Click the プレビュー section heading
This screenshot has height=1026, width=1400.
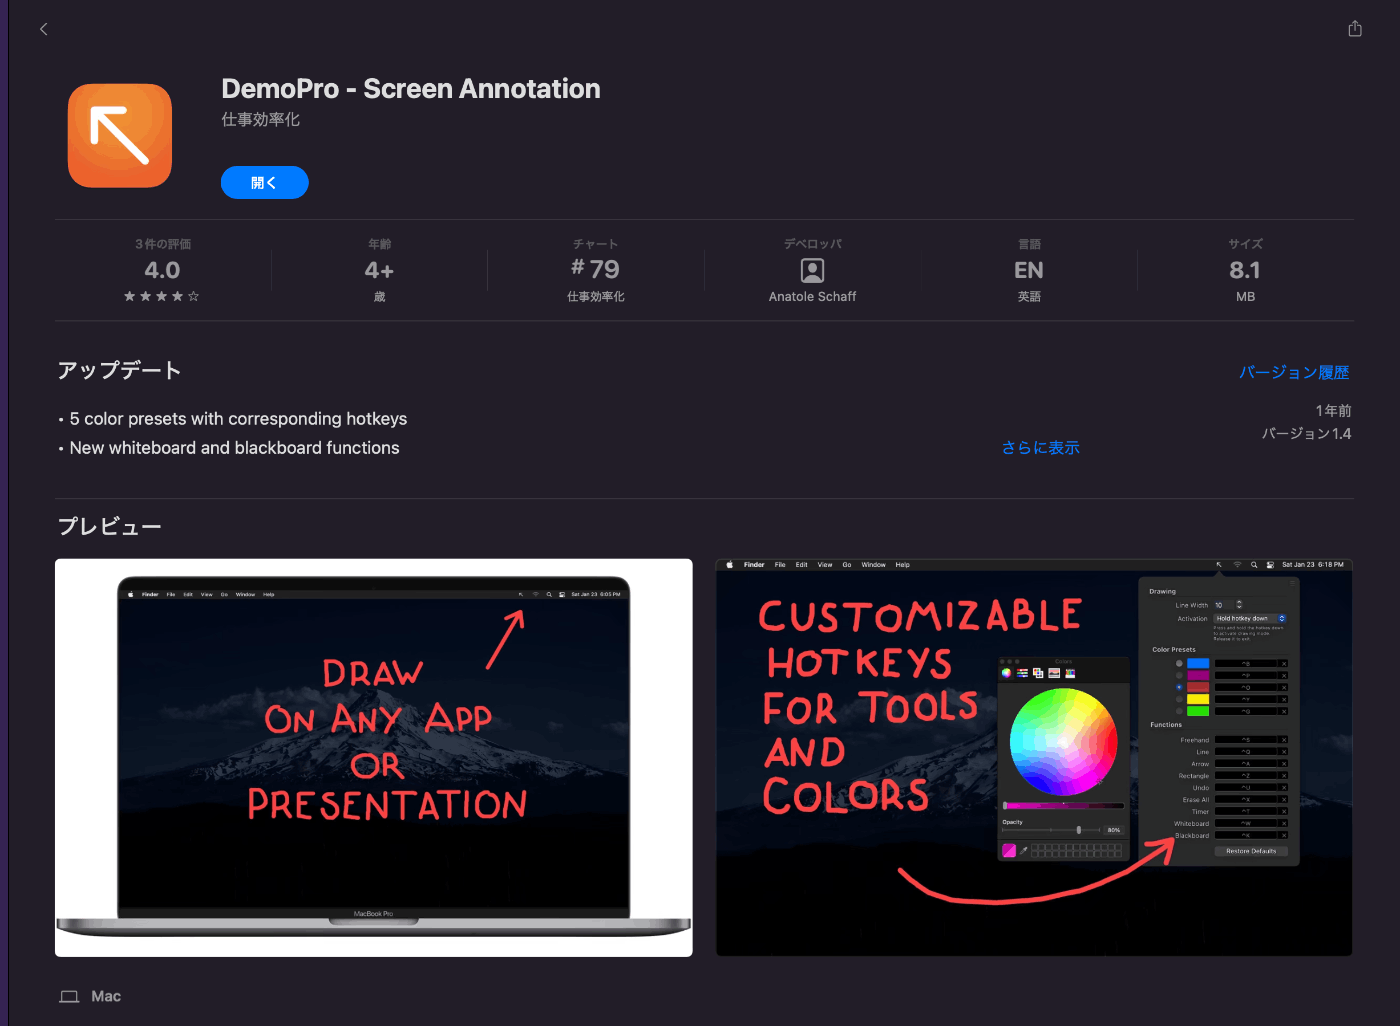[109, 527]
